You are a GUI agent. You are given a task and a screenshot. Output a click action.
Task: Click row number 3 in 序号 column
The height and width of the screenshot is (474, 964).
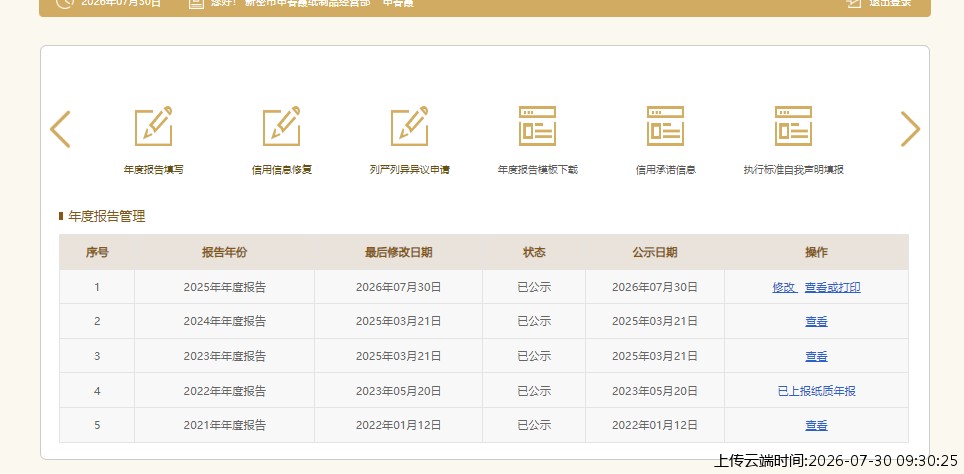tap(97, 356)
